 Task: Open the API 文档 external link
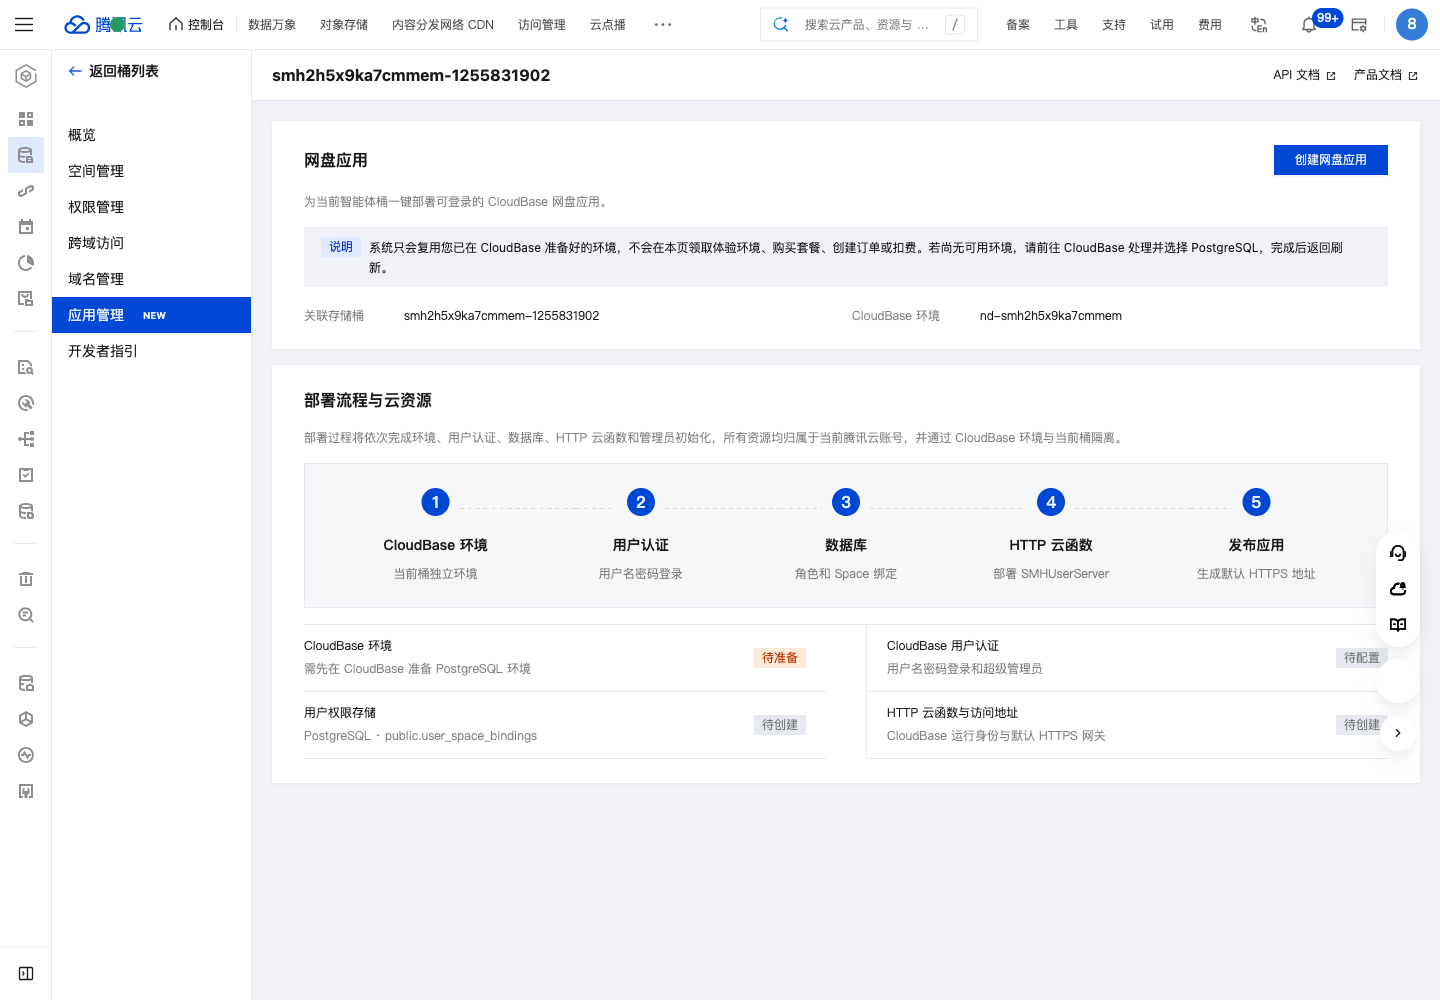(1304, 75)
